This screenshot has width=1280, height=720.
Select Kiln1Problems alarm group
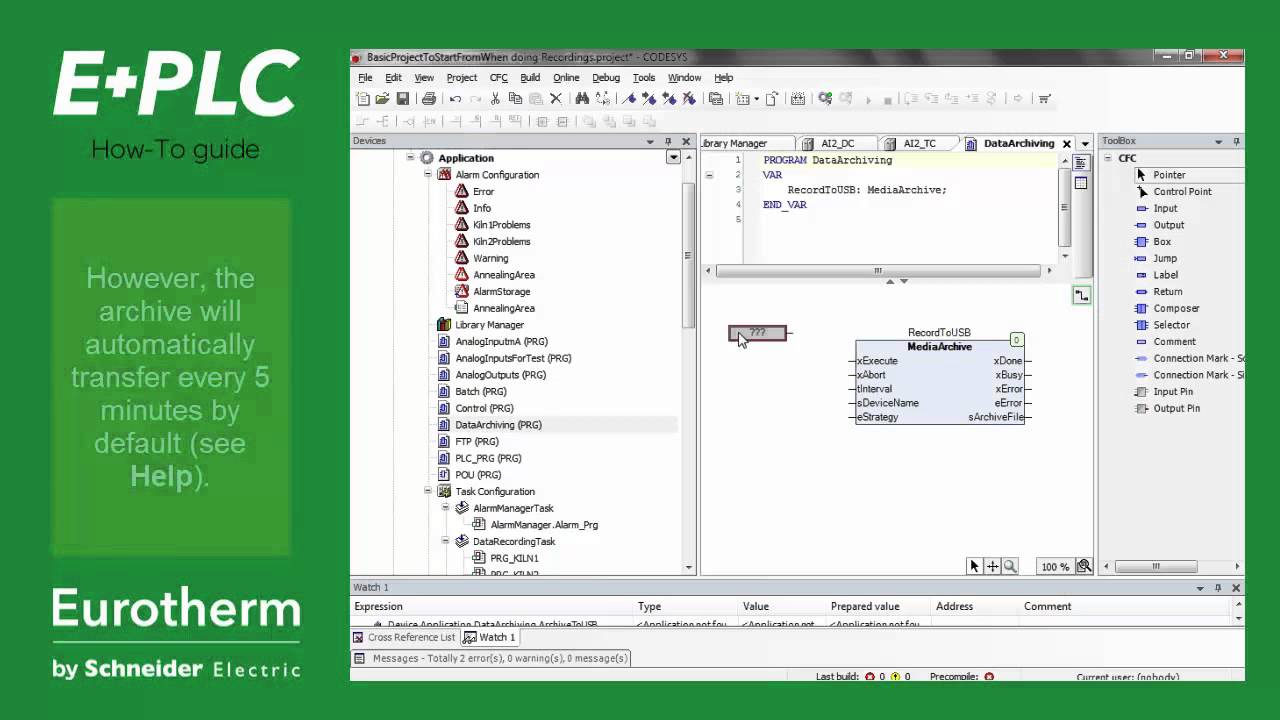(x=501, y=225)
